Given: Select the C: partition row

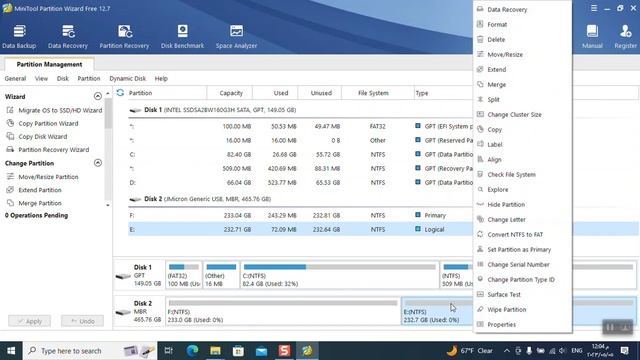Looking at the screenshot, I should pos(300,154).
